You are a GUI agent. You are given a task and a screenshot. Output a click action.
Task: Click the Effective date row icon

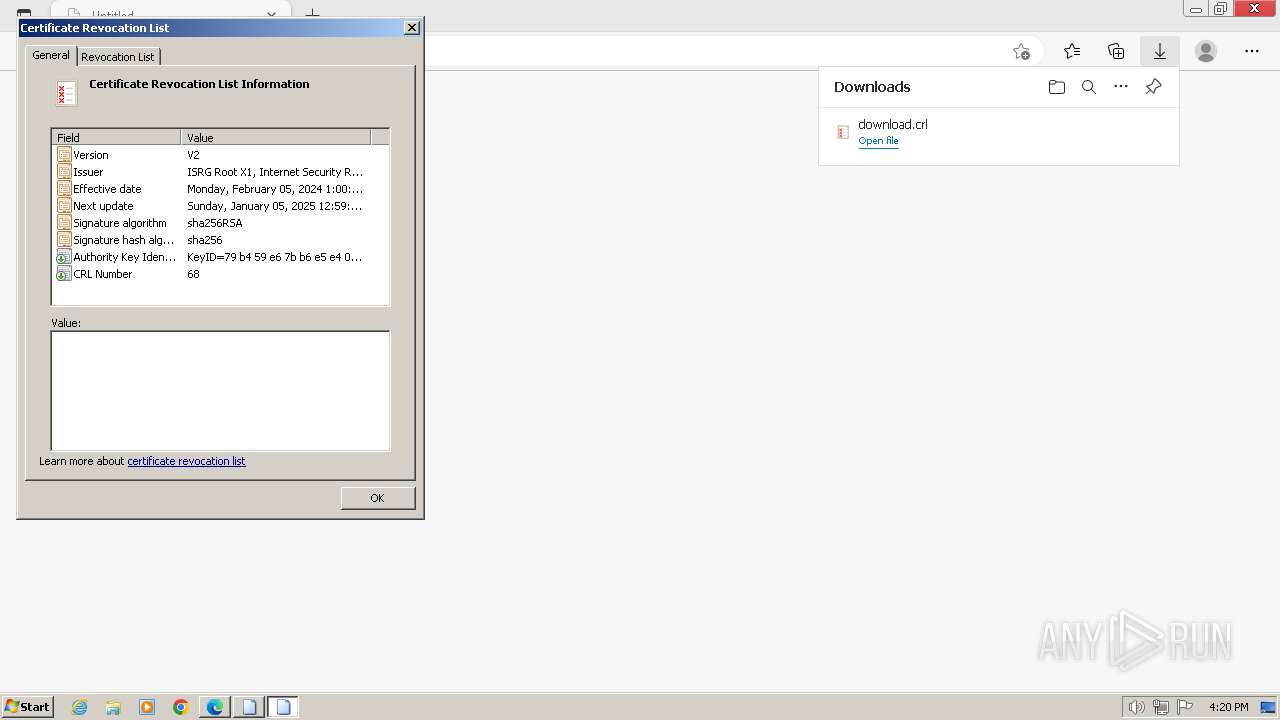point(64,189)
